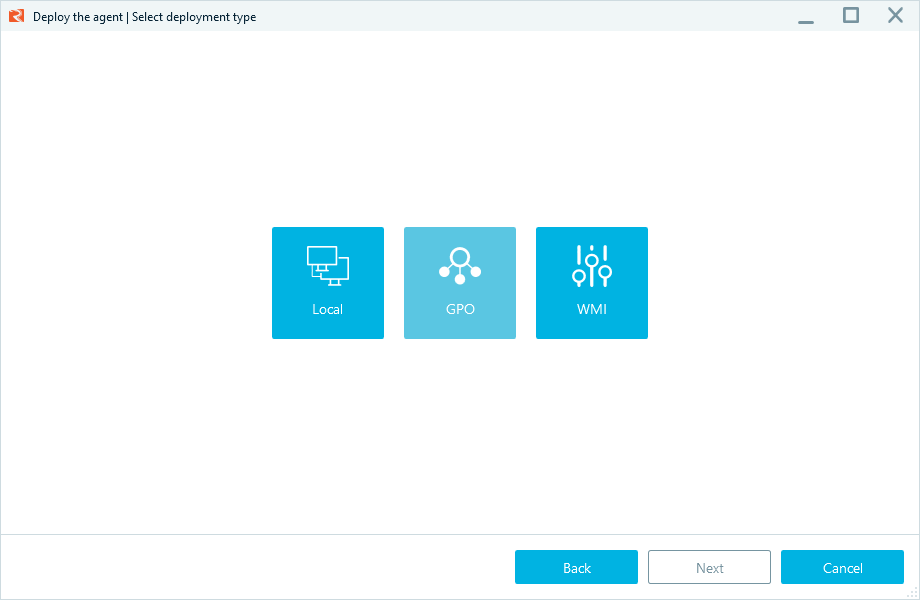The height and width of the screenshot is (600, 920).
Task: Pick the WMI deployment tile
Action: tap(591, 283)
